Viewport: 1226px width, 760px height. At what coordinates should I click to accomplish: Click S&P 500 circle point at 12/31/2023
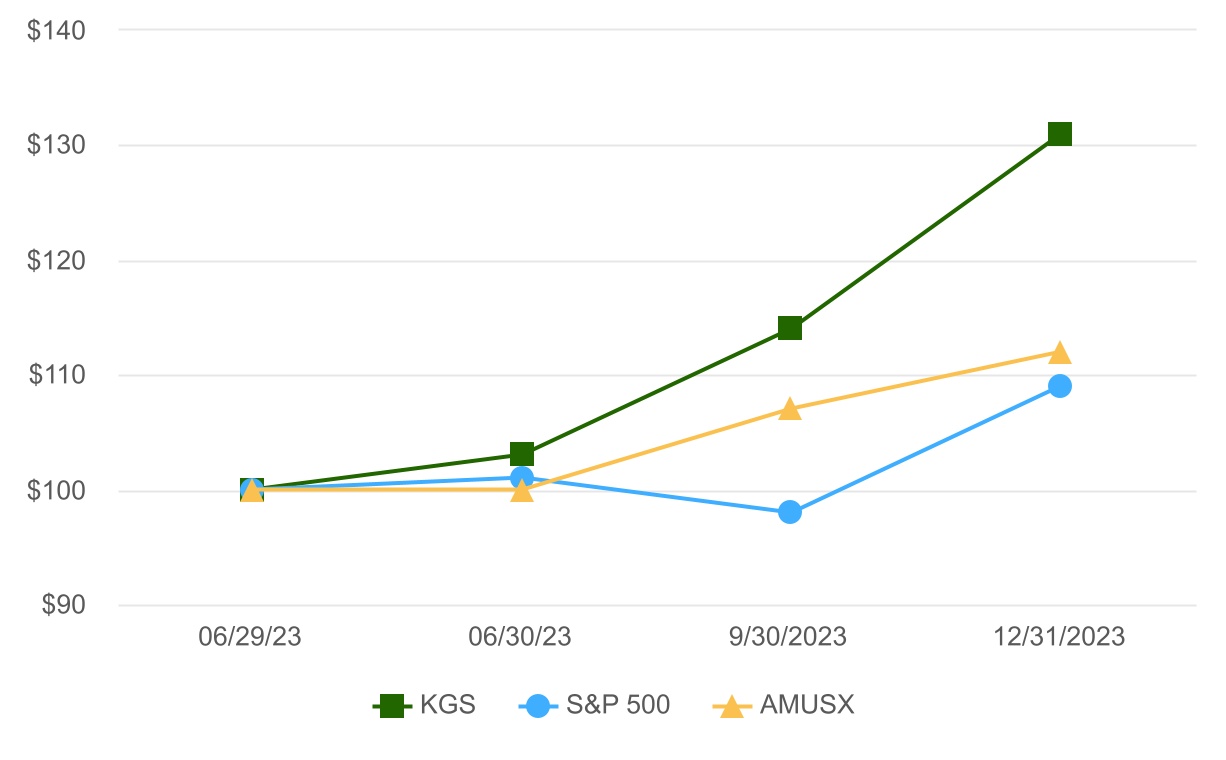pos(1060,386)
